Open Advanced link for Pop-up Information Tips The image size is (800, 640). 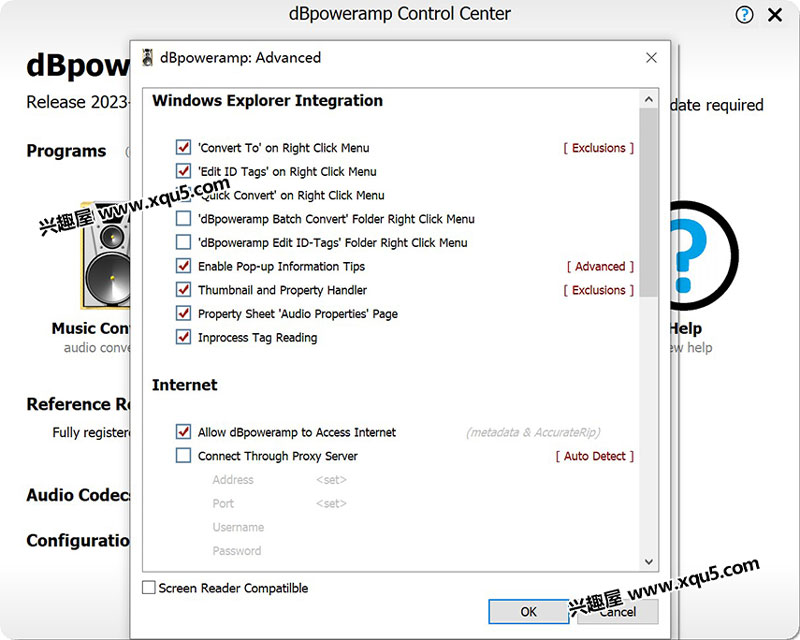pyautogui.click(x=600, y=266)
